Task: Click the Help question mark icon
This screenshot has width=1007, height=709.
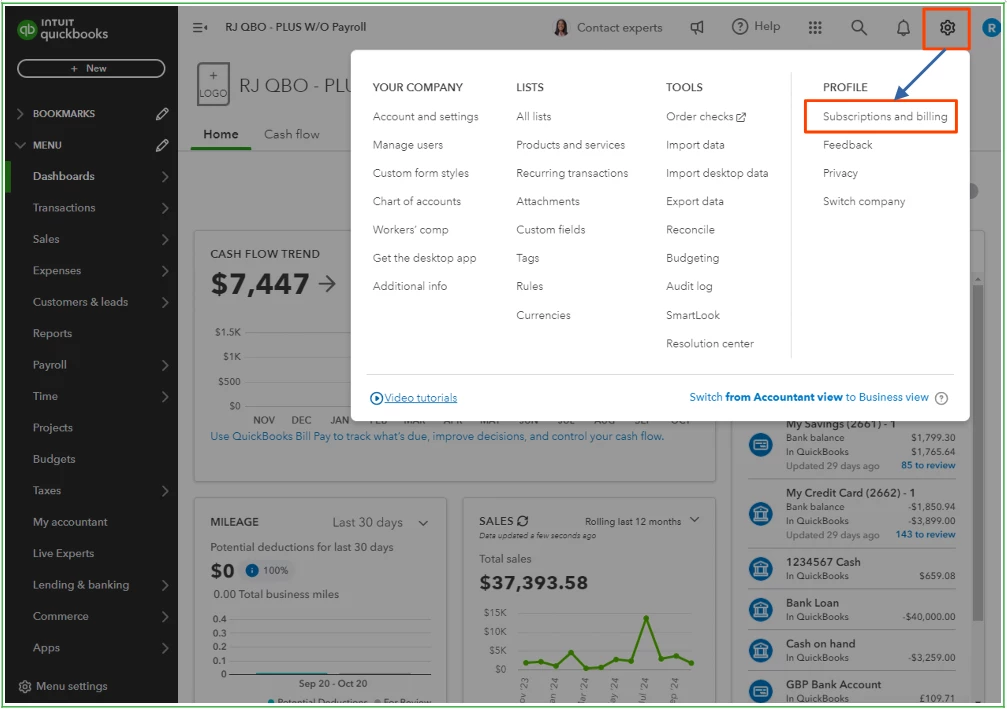Action: tap(740, 27)
